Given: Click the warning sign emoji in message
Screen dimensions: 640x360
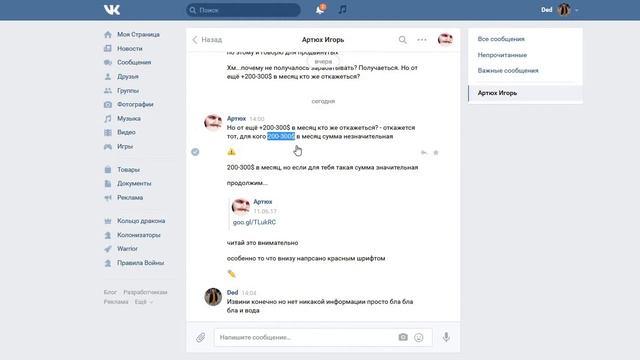Looking at the screenshot, I should pos(231,152).
